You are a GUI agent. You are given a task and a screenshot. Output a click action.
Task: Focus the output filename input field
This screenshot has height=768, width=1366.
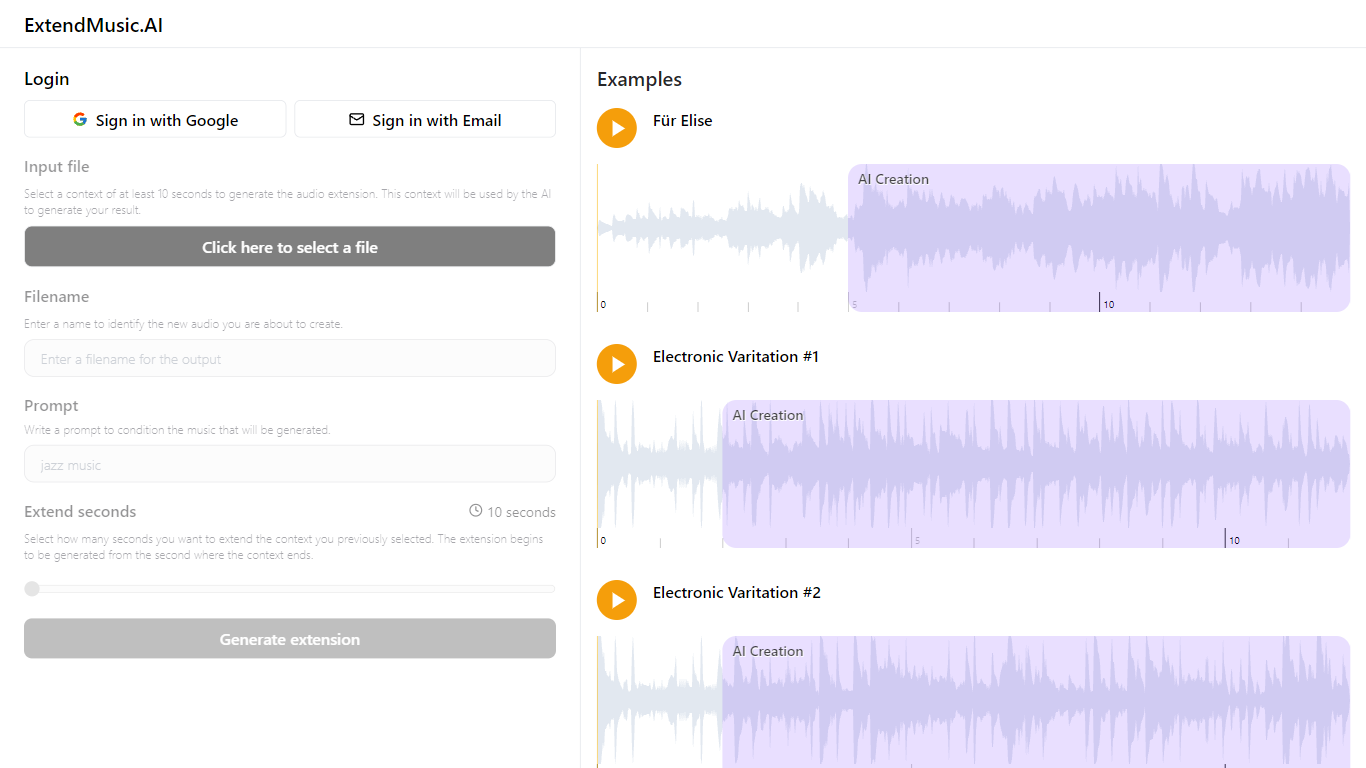point(290,358)
